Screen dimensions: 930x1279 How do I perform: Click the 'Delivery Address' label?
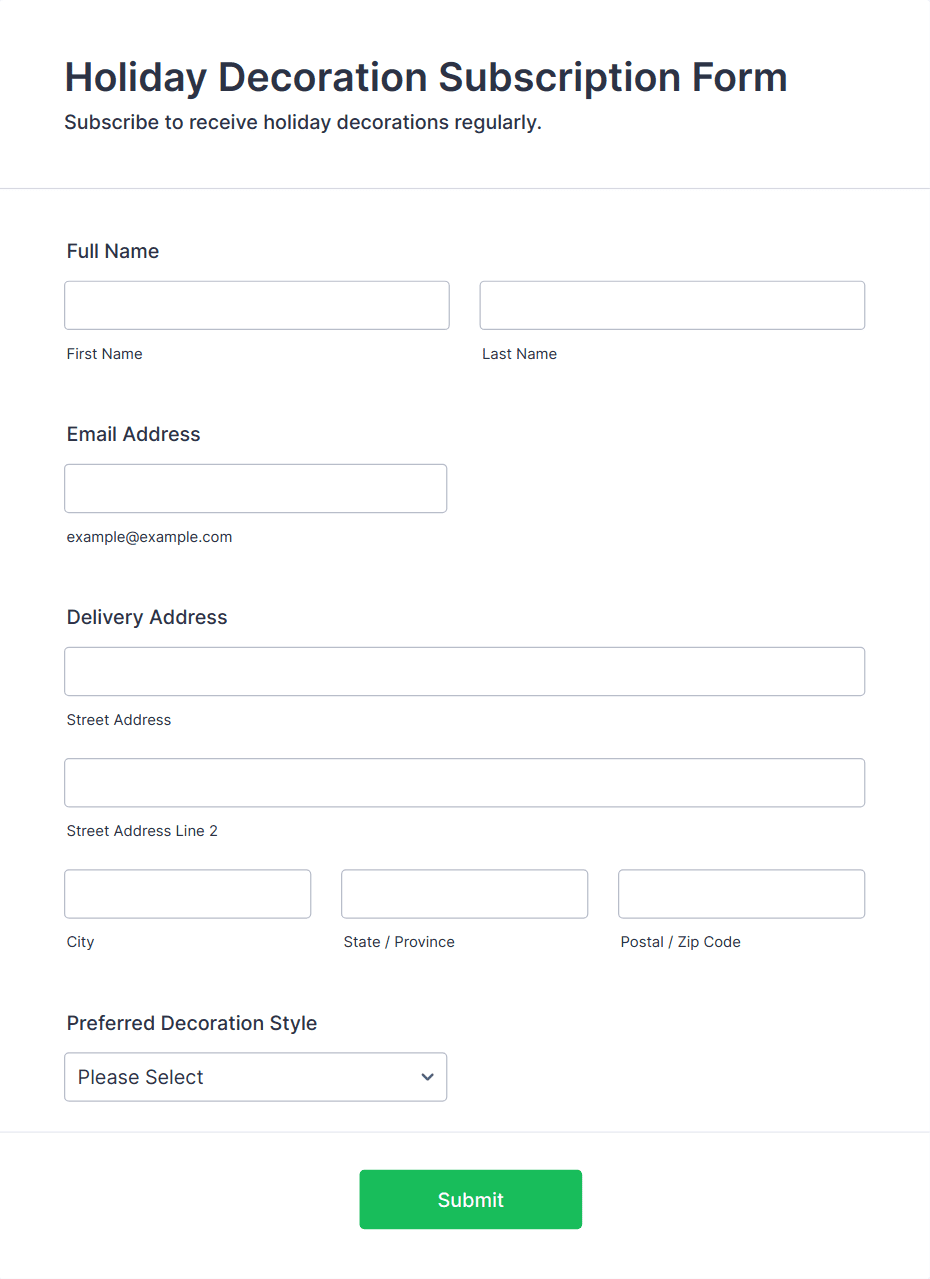(x=147, y=617)
